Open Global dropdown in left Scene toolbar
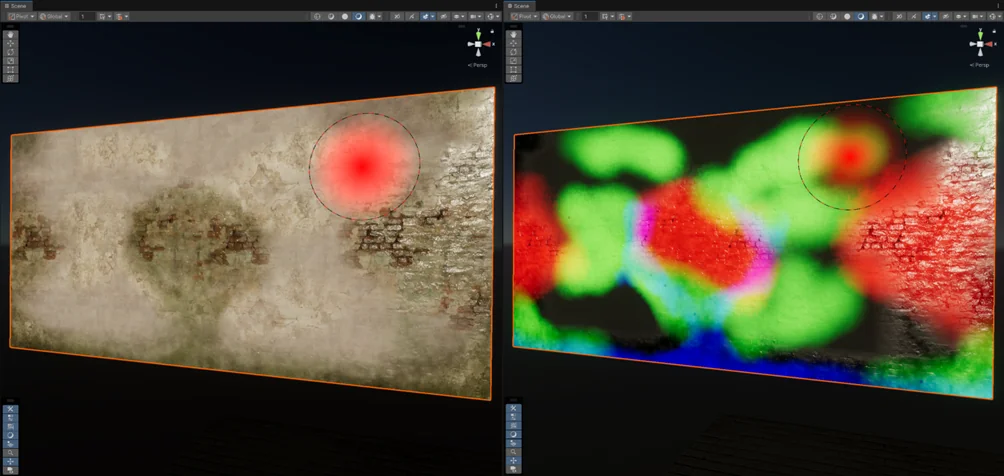The height and width of the screenshot is (476, 1004). point(54,16)
